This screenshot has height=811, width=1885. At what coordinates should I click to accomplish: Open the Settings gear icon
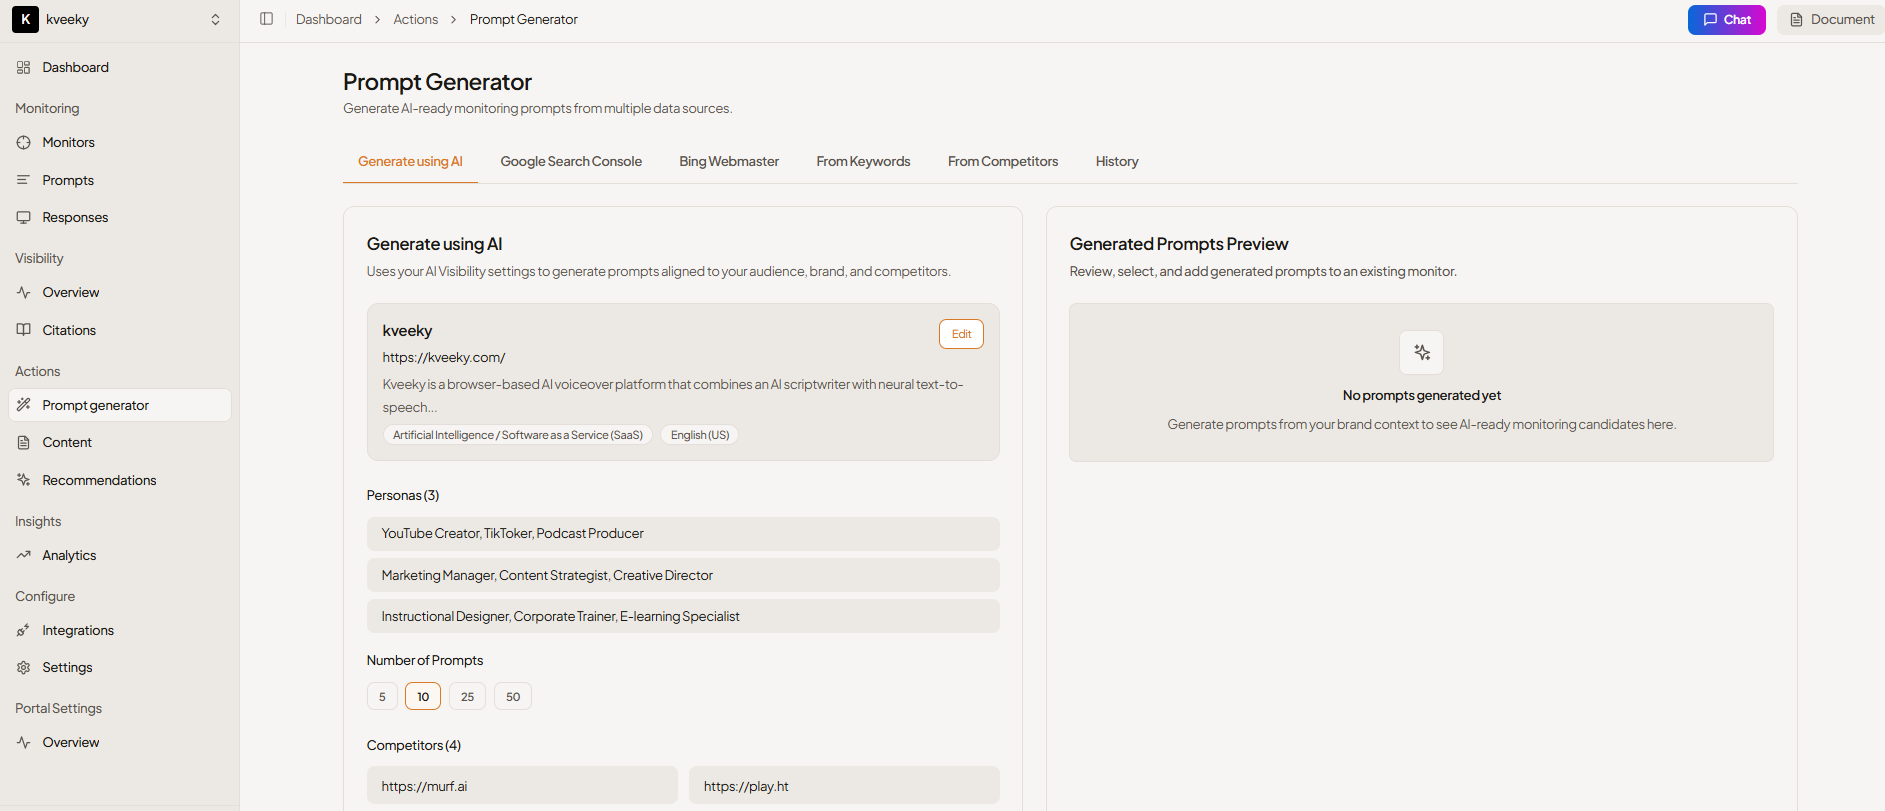click(24, 668)
